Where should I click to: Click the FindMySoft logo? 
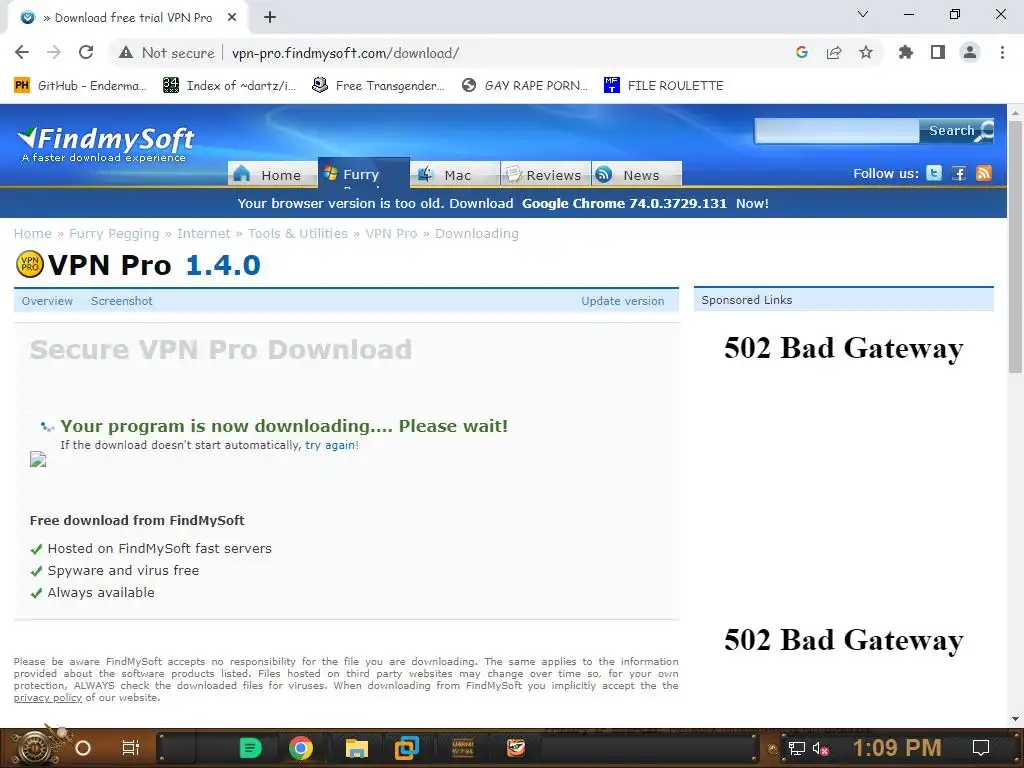tap(106, 144)
